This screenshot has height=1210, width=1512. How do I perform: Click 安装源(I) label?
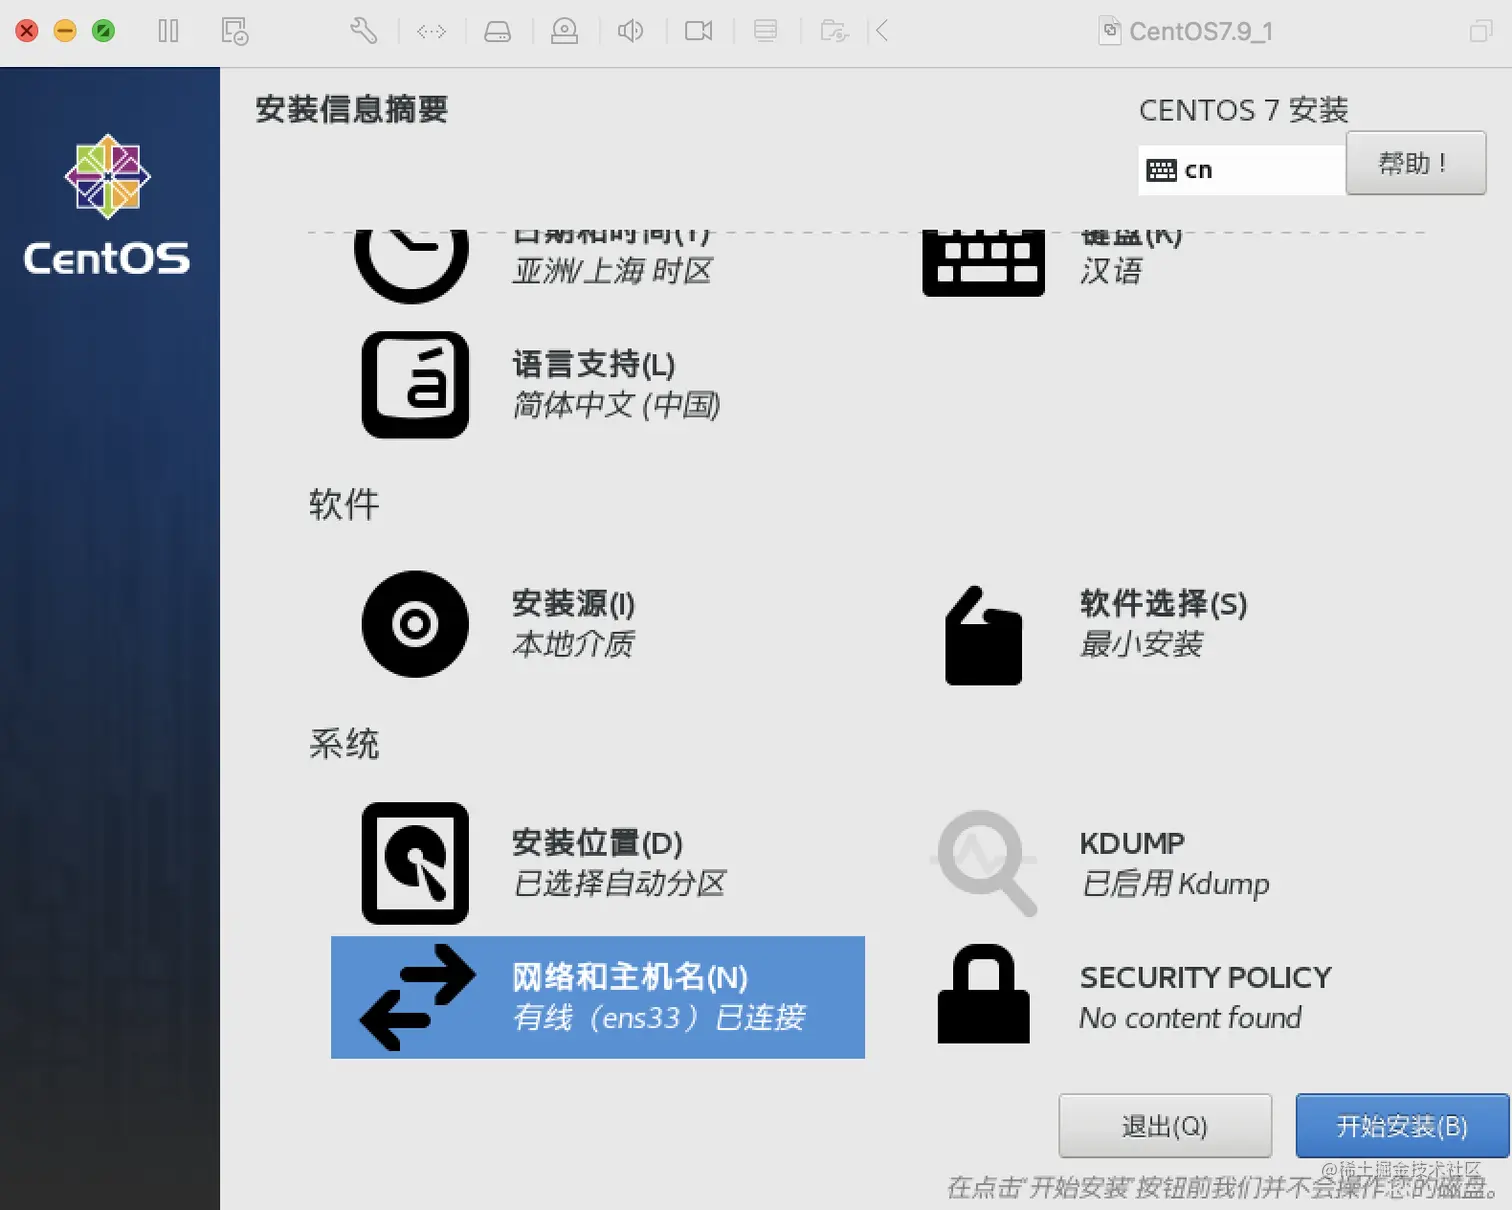[573, 604]
